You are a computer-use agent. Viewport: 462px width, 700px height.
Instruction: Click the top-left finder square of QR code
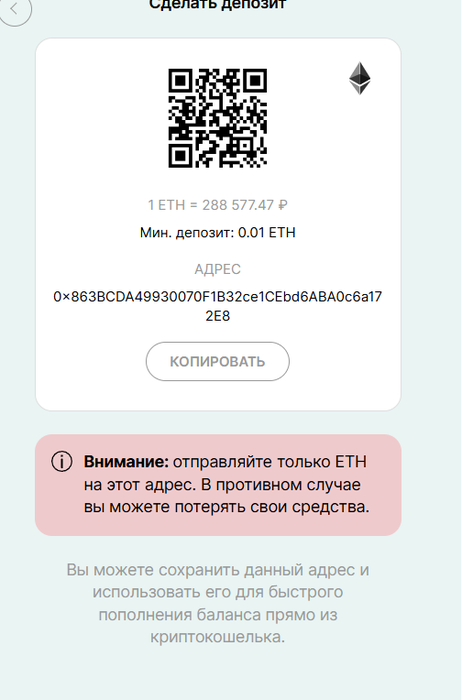pos(180,81)
